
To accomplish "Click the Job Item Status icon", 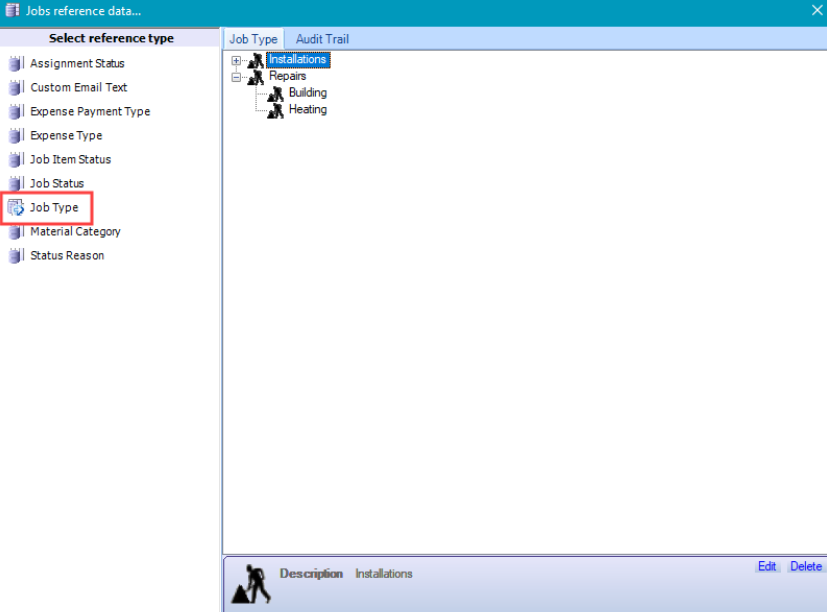I will click(x=16, y=160).
